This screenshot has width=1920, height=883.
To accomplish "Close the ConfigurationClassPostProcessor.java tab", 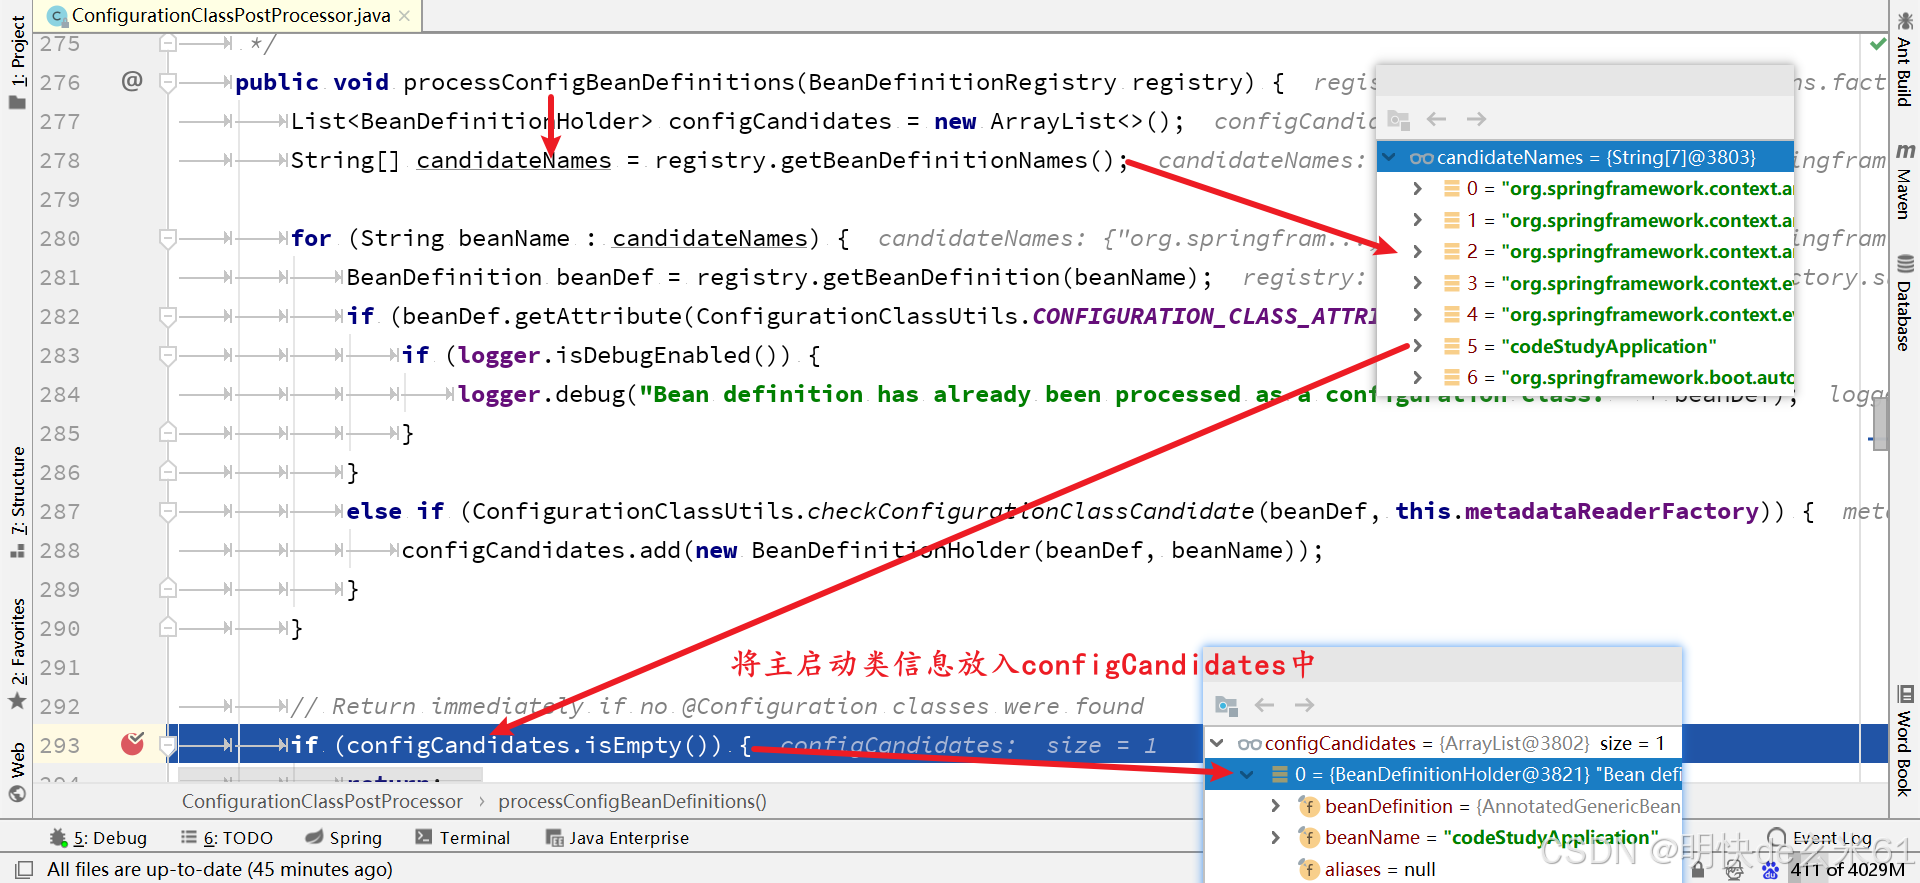I will [404, 15].
